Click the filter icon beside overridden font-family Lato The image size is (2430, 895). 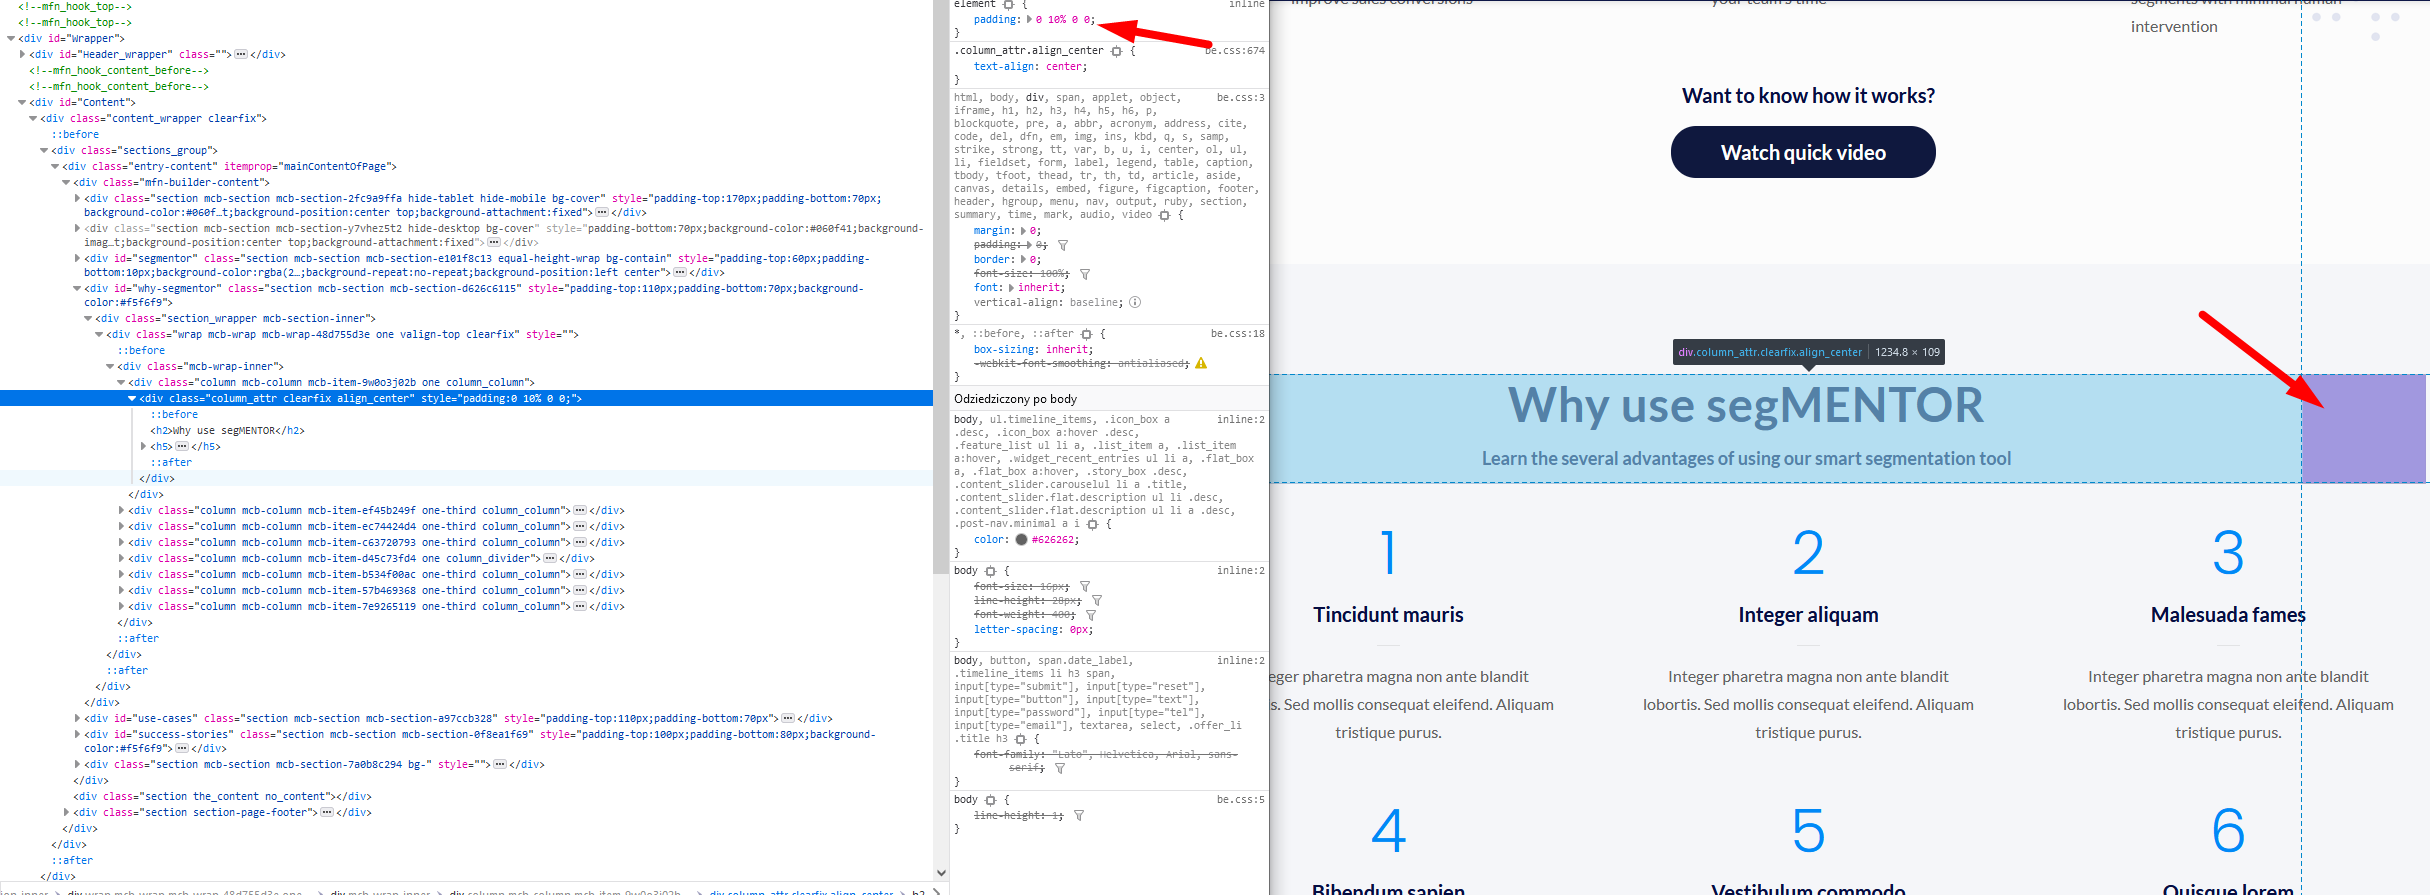(x=1060, y=768)
